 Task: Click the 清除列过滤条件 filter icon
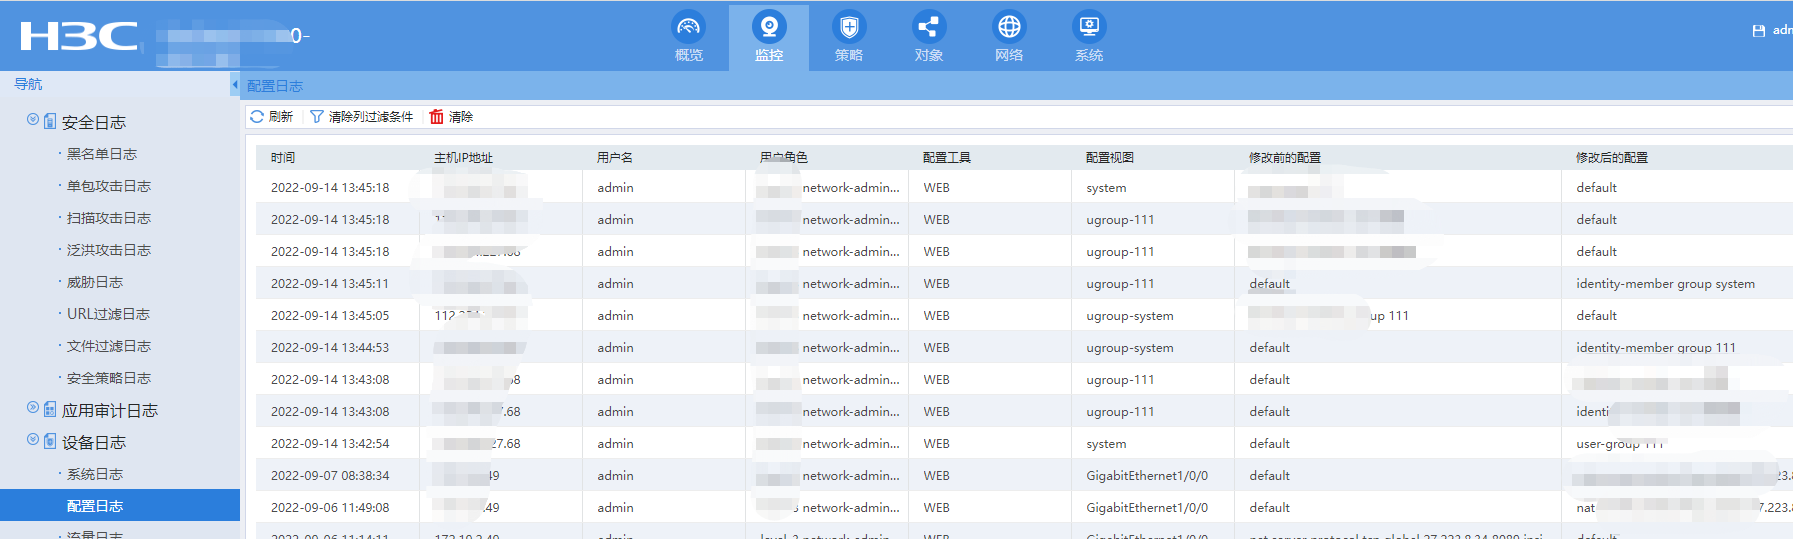click(x=317, y=117)
